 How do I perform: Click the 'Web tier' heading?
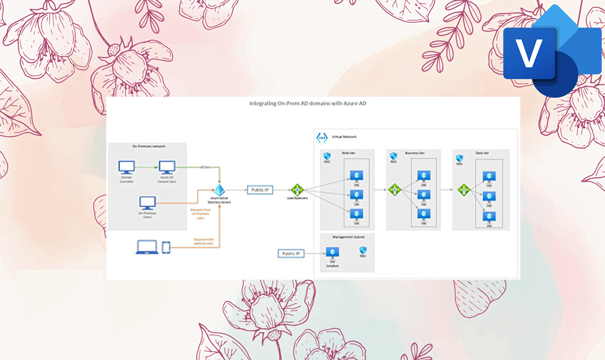[x=348, y=153]
